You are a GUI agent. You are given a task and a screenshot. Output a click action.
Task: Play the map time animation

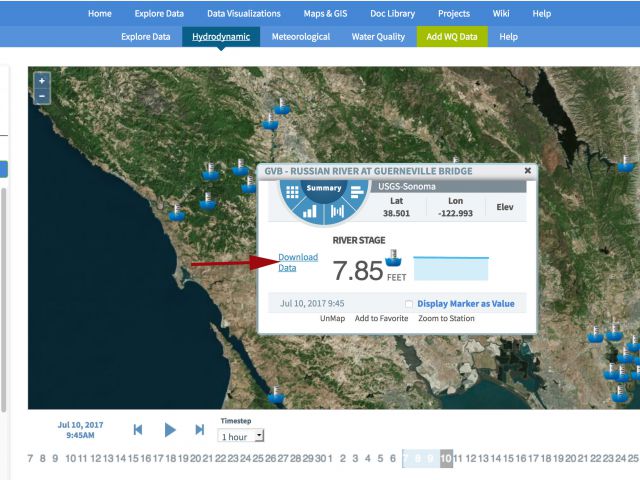(x=170, y=430)
